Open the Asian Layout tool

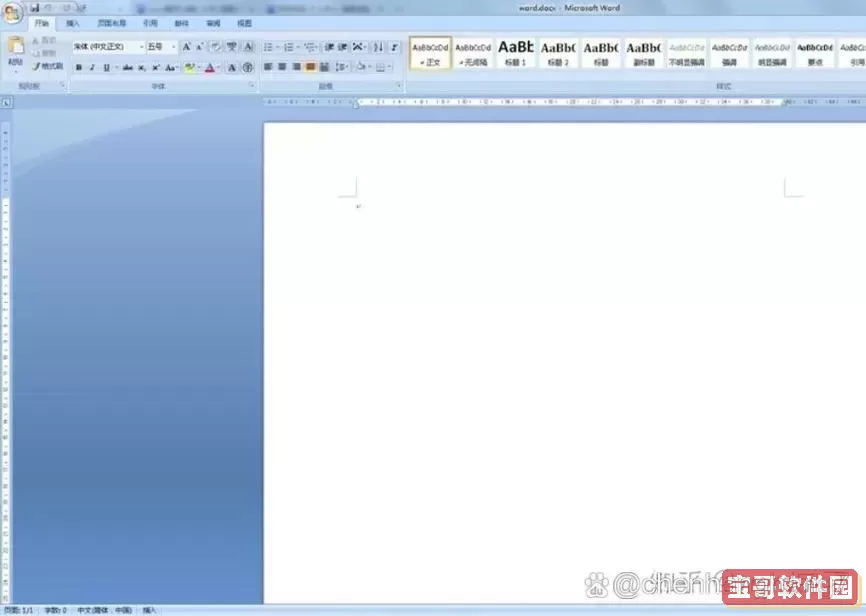358,47
